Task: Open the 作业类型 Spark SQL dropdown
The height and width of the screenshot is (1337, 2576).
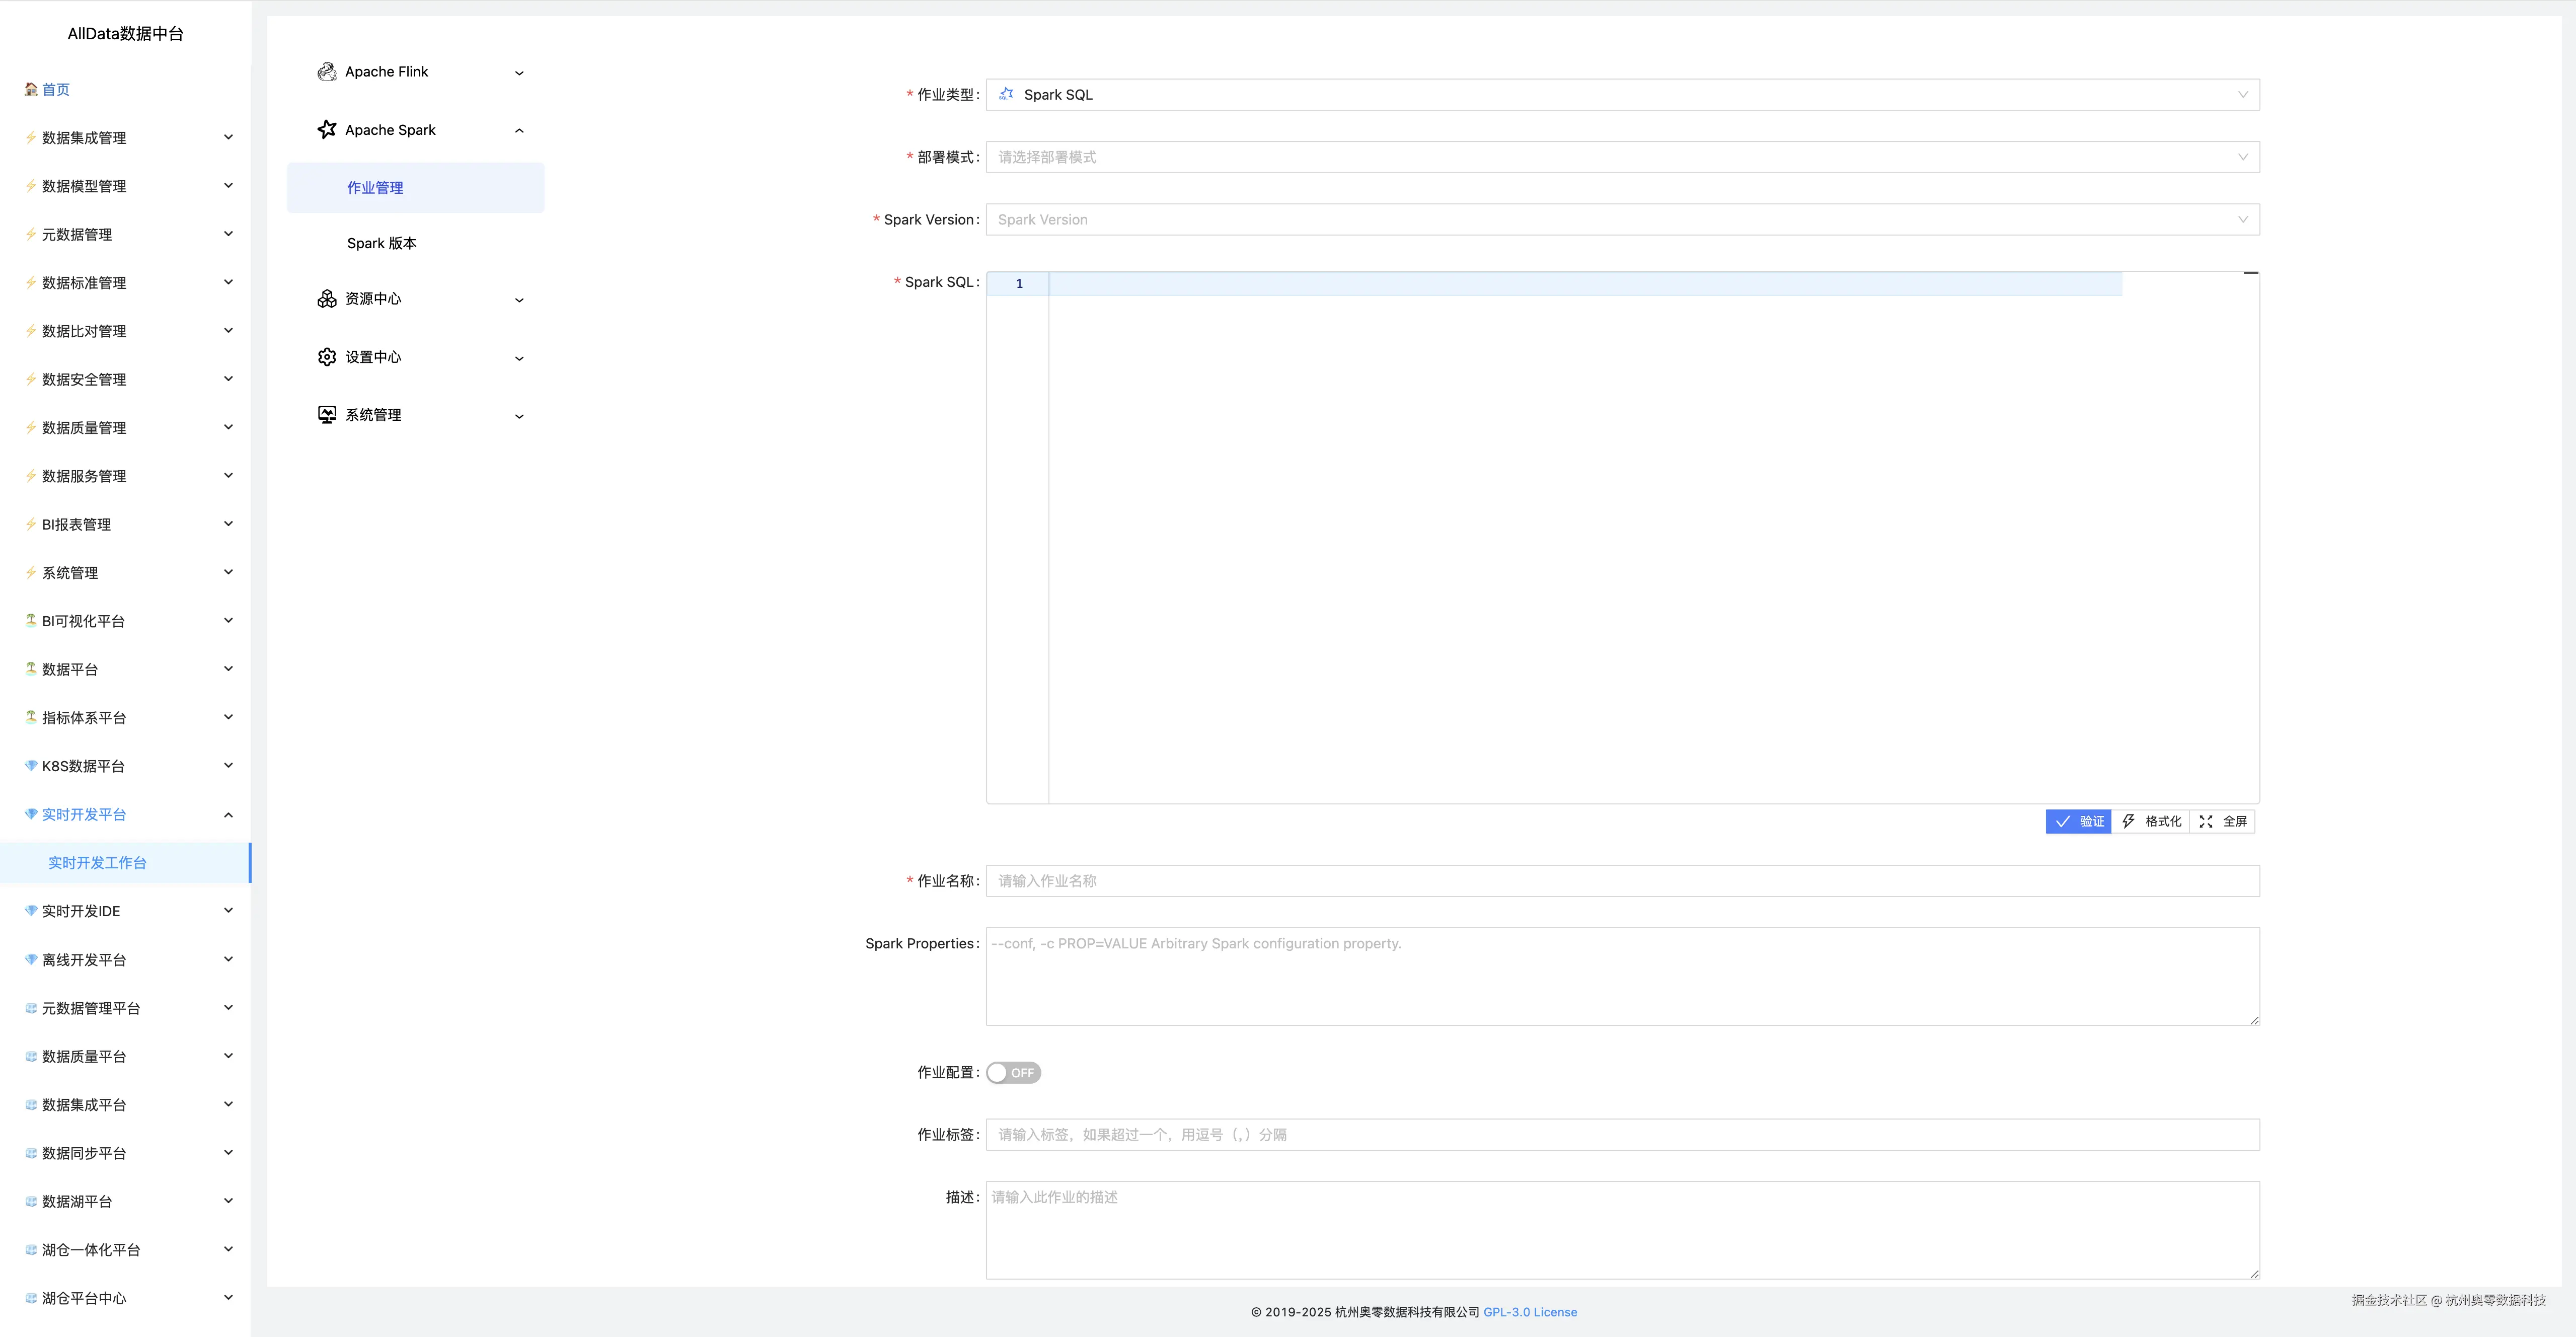Action: [x=1621, y=95]
